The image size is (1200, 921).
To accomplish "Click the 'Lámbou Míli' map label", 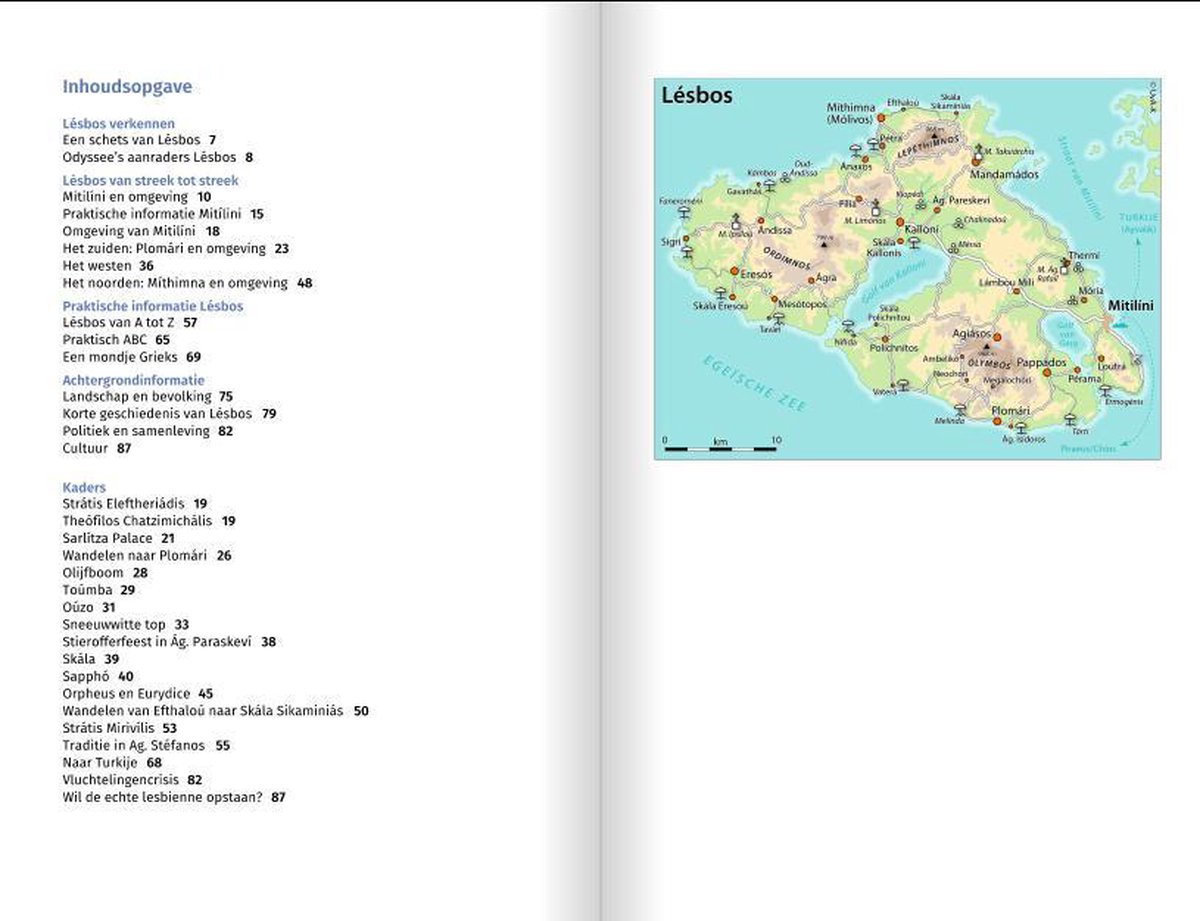I will click(1006, 282).
